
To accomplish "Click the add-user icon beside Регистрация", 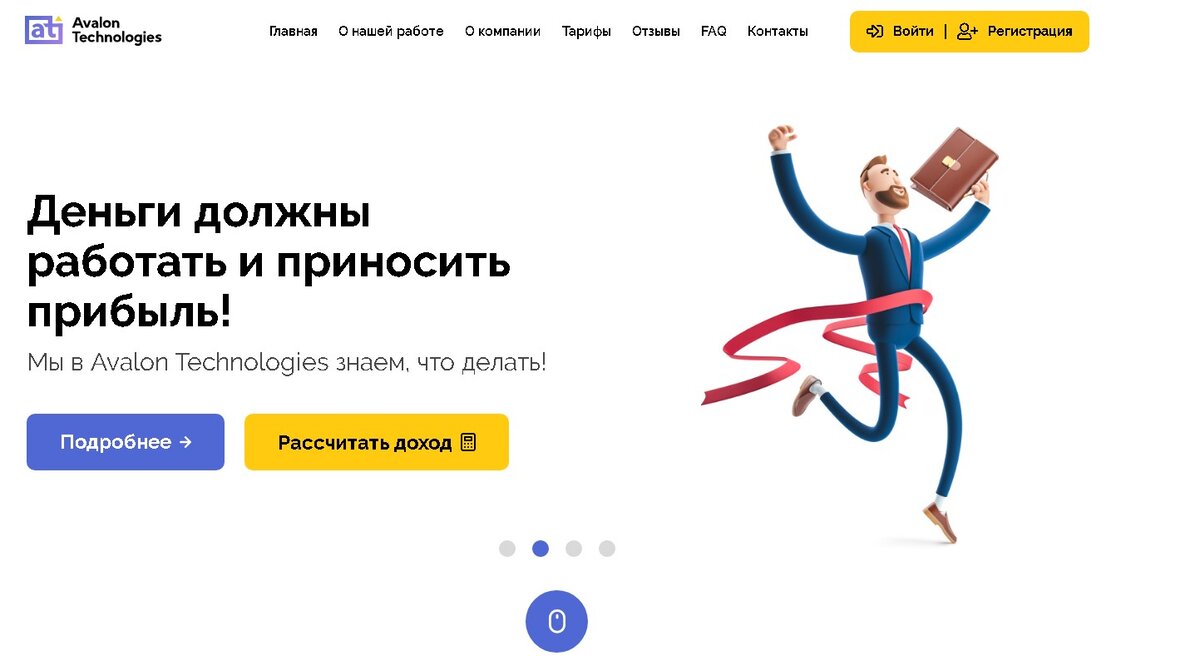I will [967, 31].
